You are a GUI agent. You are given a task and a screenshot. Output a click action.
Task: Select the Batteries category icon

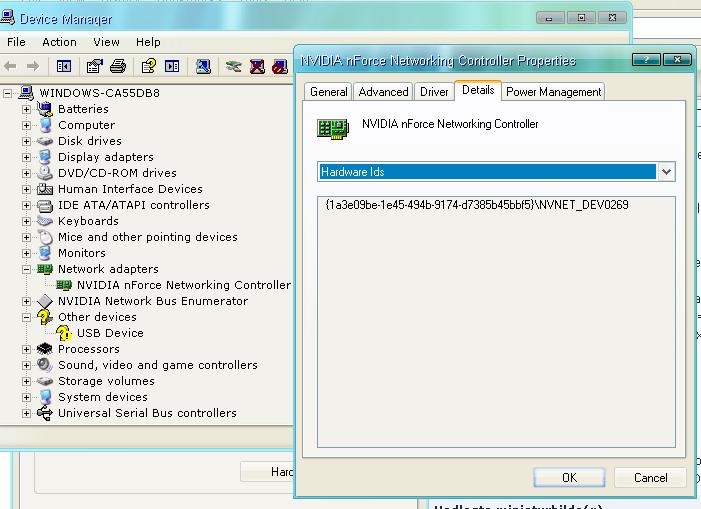point(45,109)
